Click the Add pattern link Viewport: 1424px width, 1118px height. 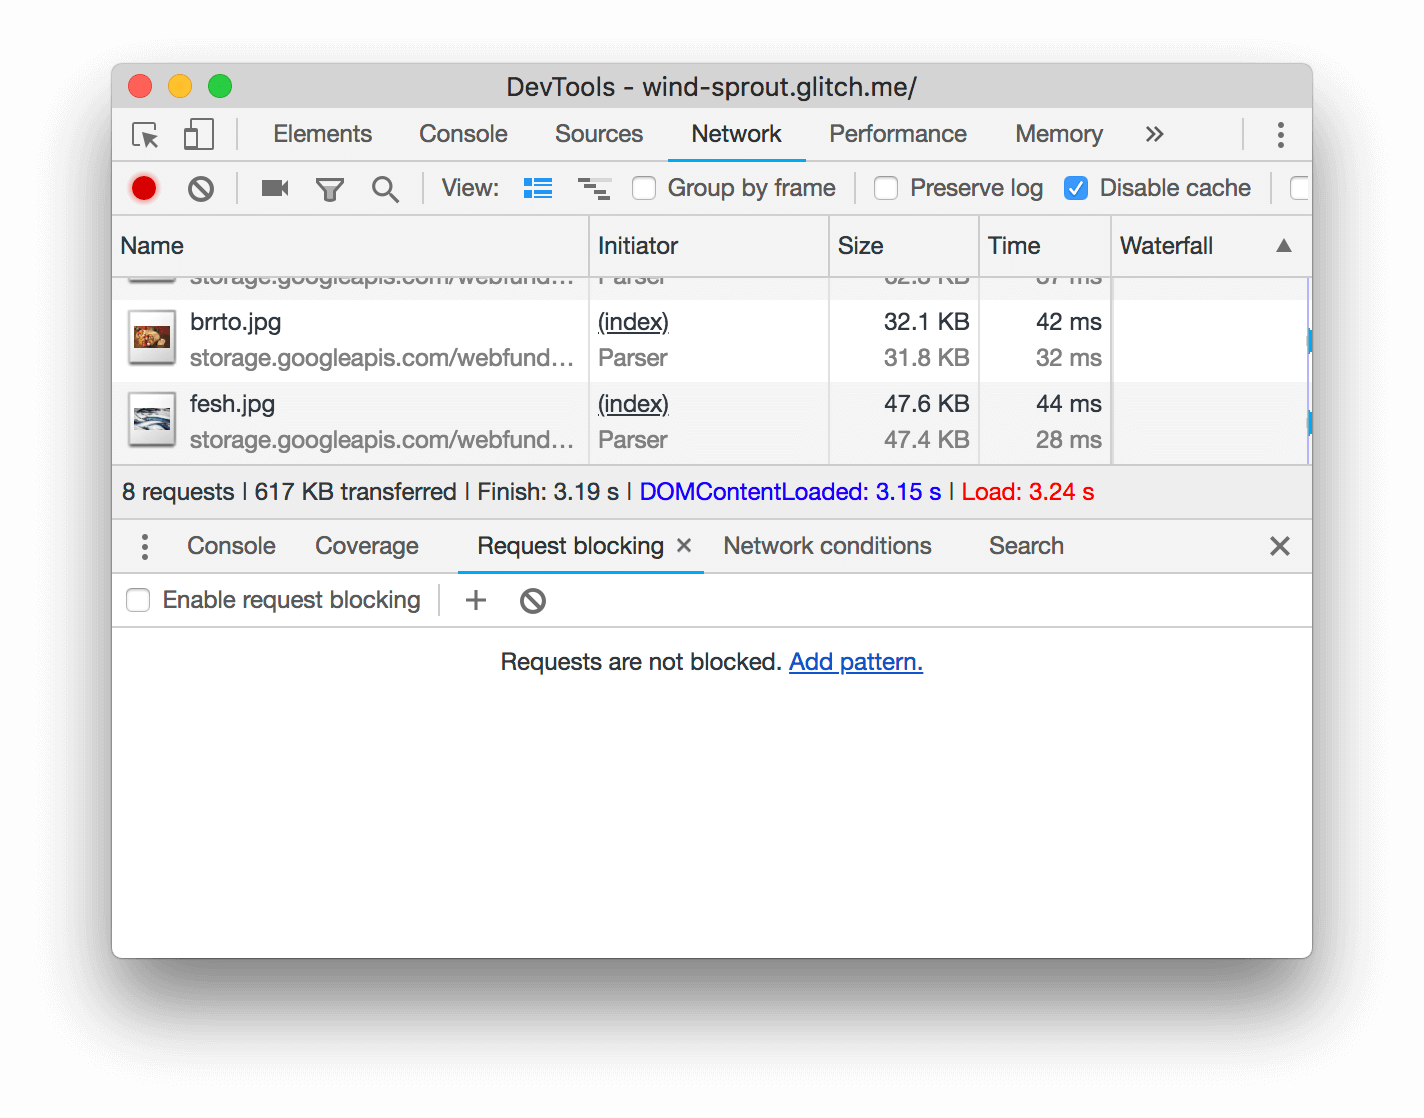coord(856,662)
